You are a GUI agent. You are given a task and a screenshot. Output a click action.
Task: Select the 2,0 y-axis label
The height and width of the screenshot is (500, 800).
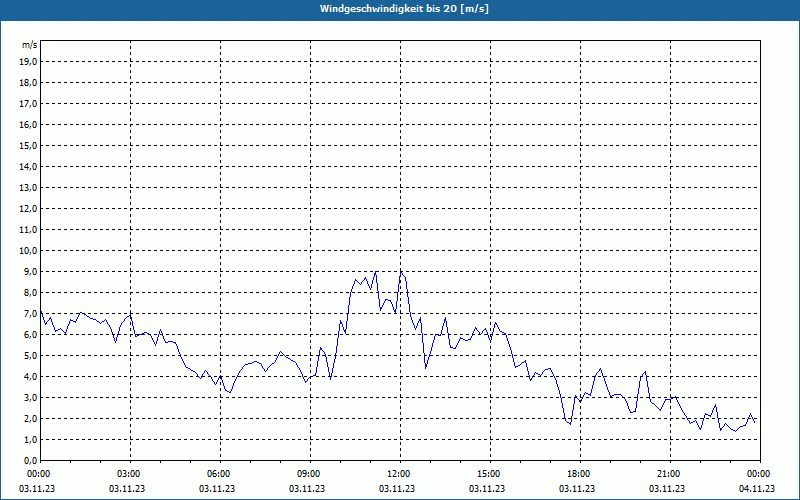click(x=30, y=418)
